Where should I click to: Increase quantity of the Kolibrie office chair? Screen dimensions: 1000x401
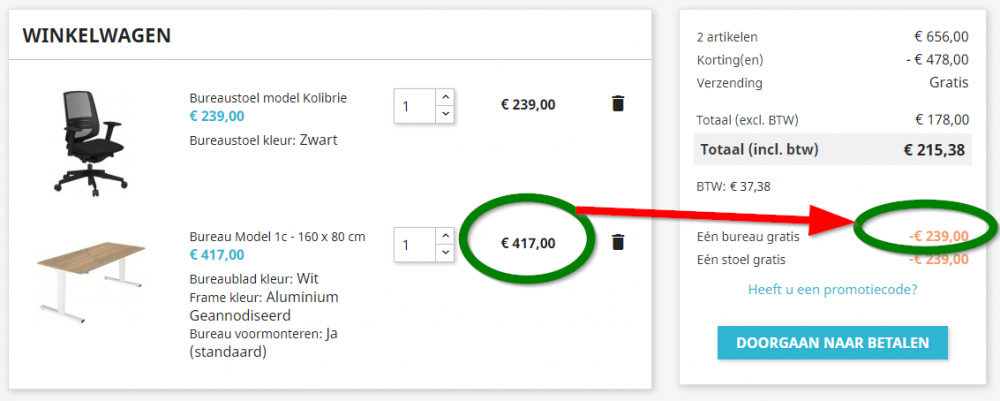click(x=446, y=97)
